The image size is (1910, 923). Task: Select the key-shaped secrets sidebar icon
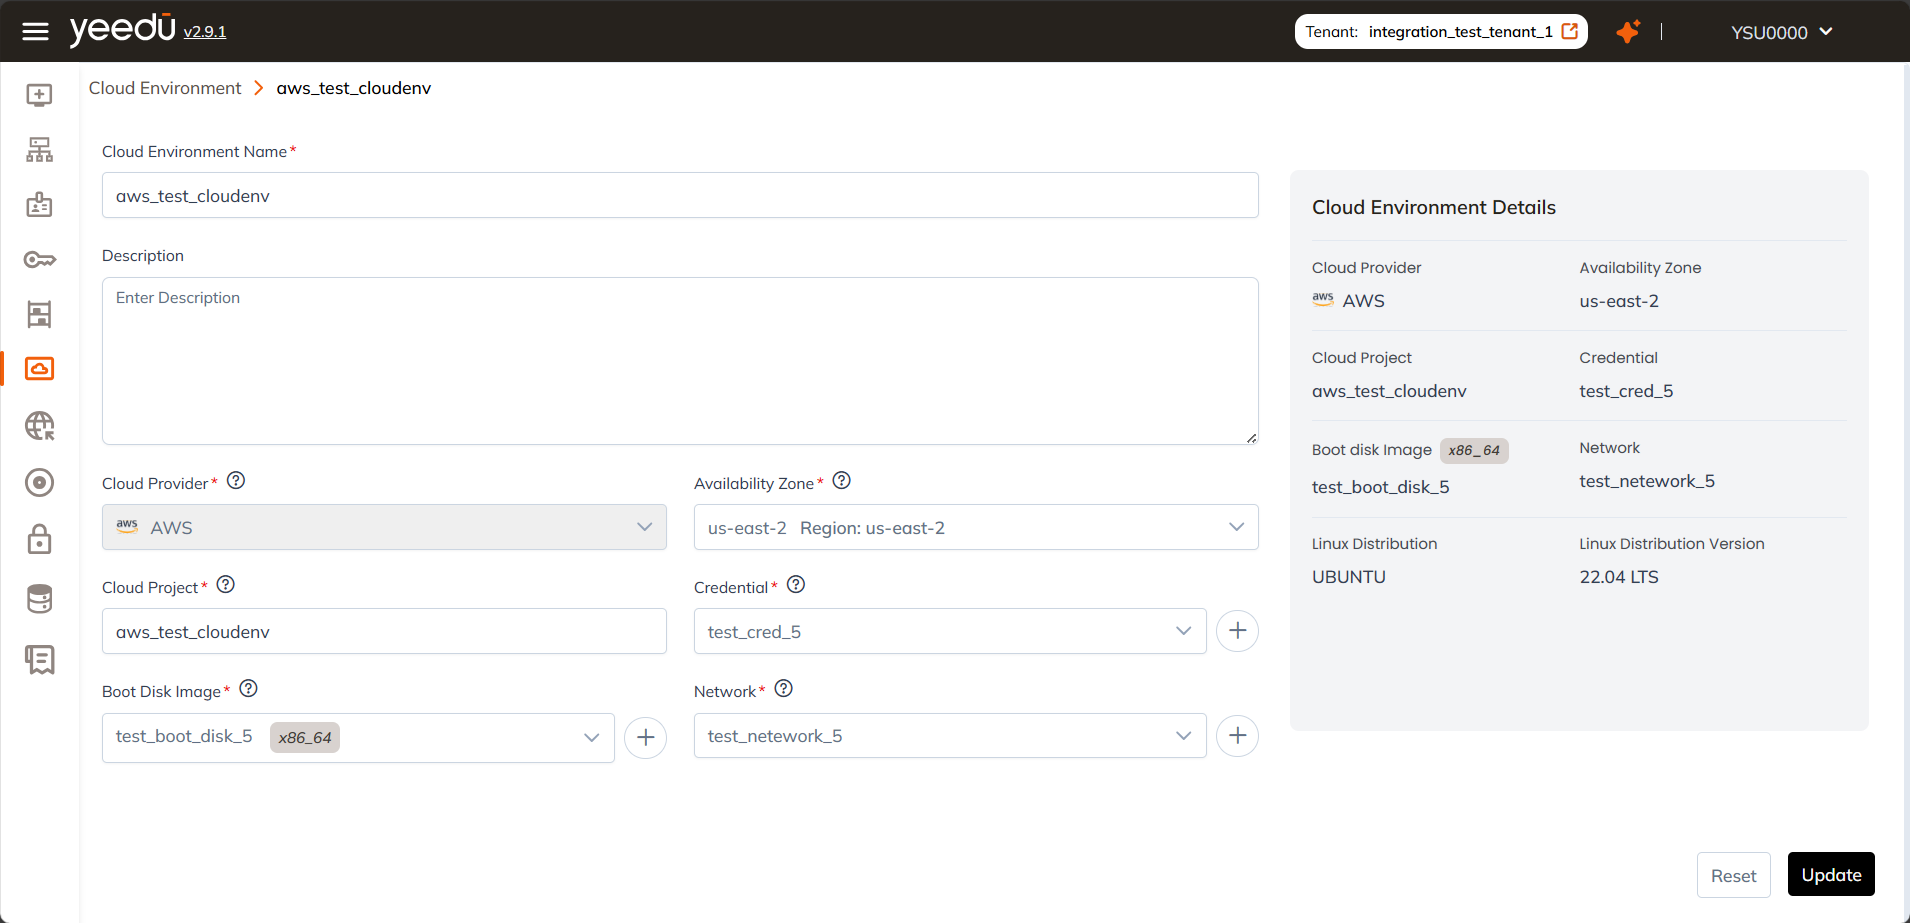[39, 259]
